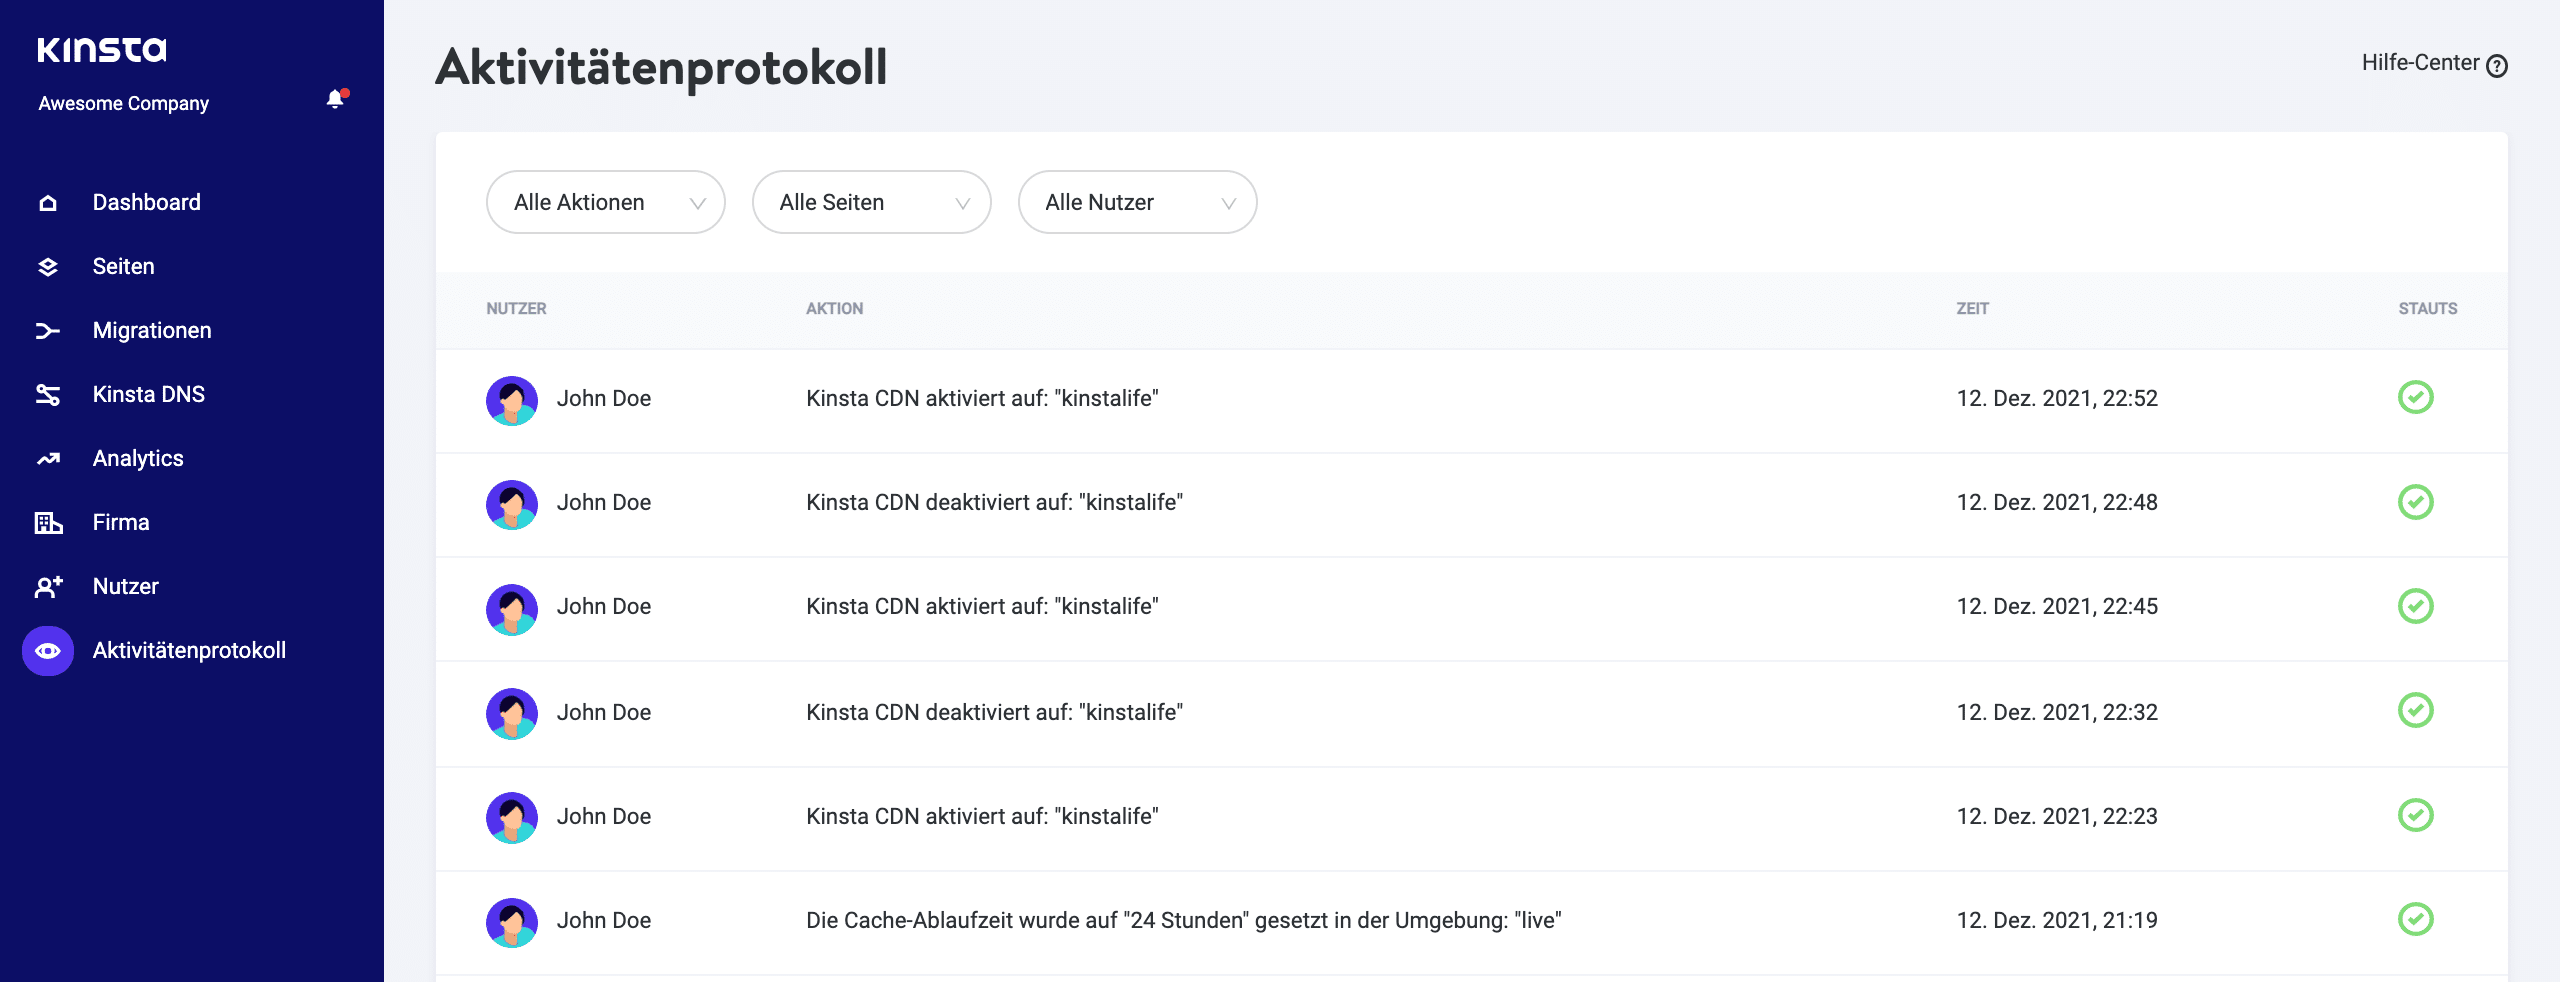Click the Seiten layers icon
This screenshot has height=982, width=2560.
(48, 267)
